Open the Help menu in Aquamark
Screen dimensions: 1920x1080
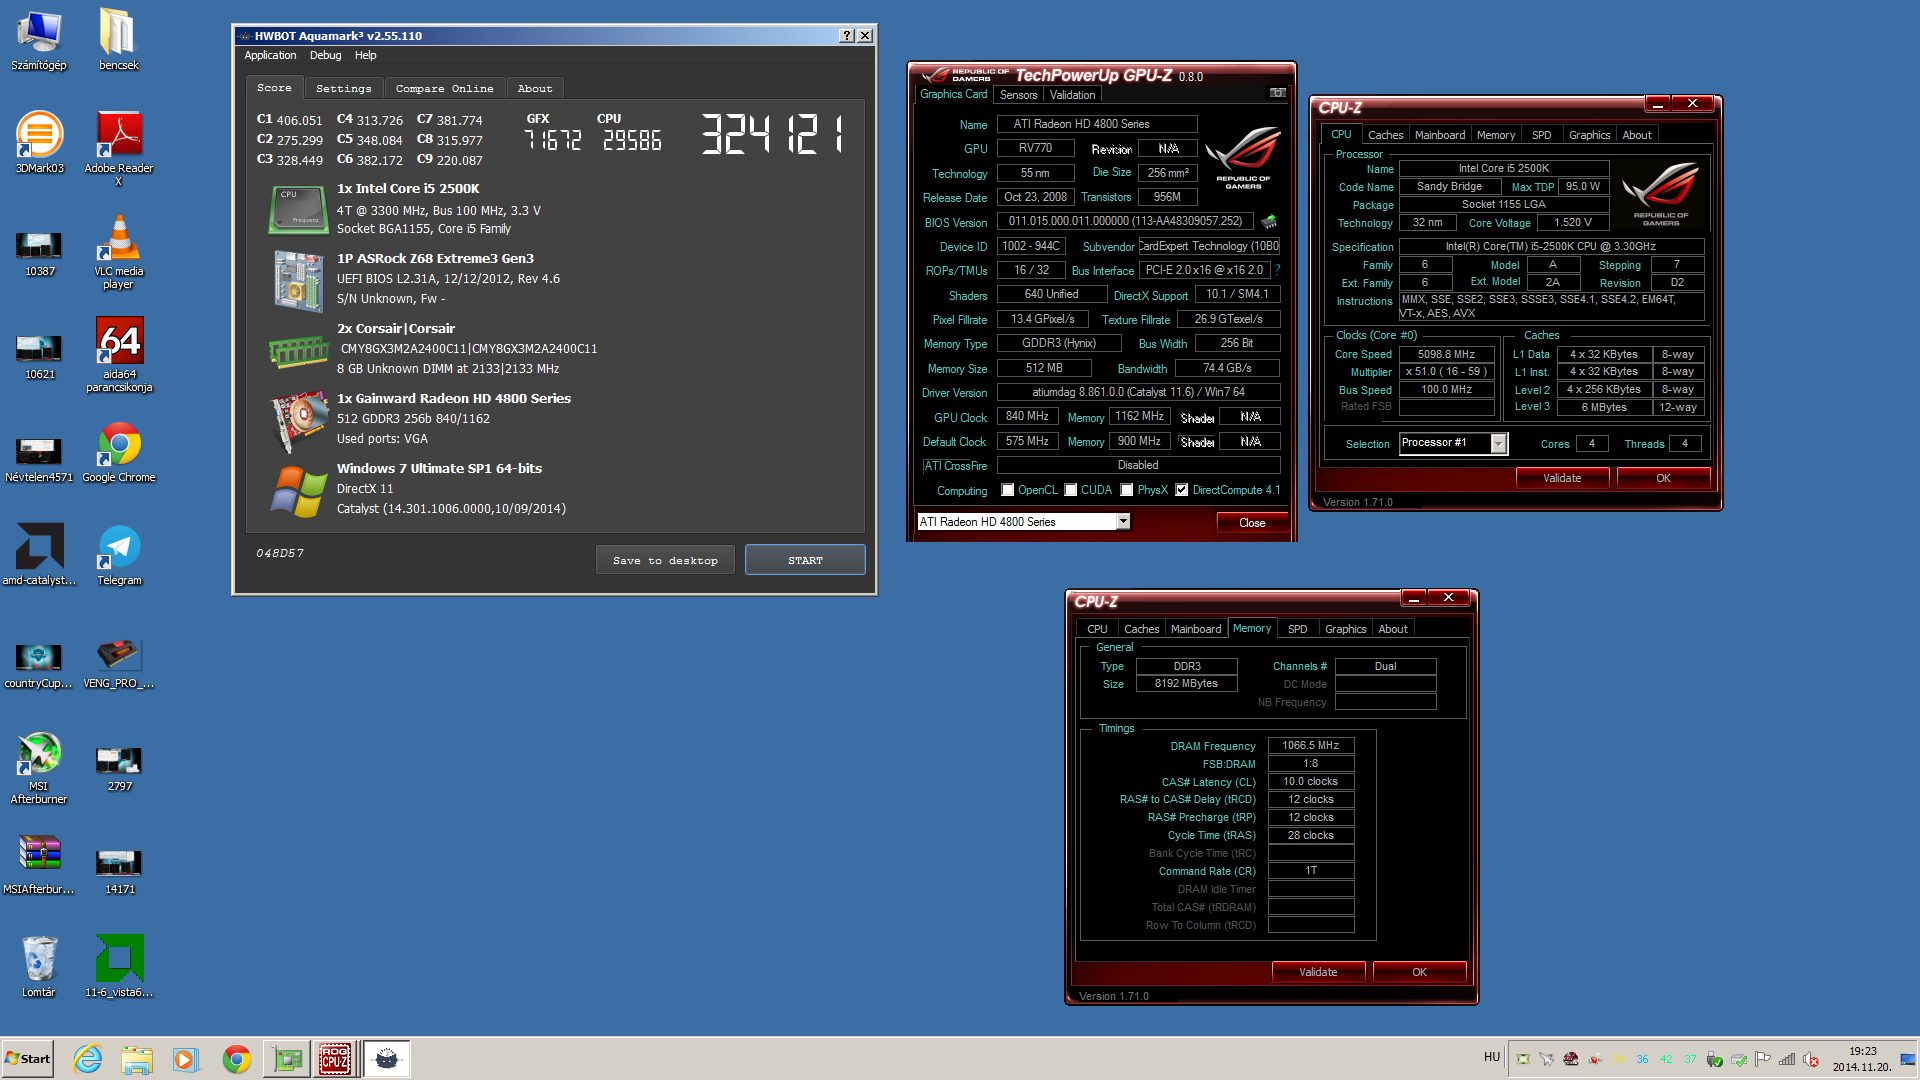tap(365, 55)
